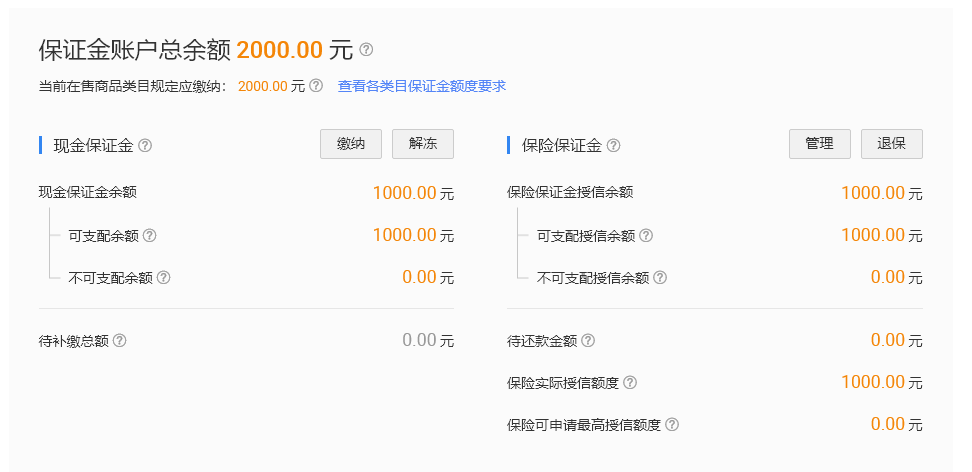
Task: Click help icon next to 可支配余额
Action: pyautogui.click(x=149, y=235)
